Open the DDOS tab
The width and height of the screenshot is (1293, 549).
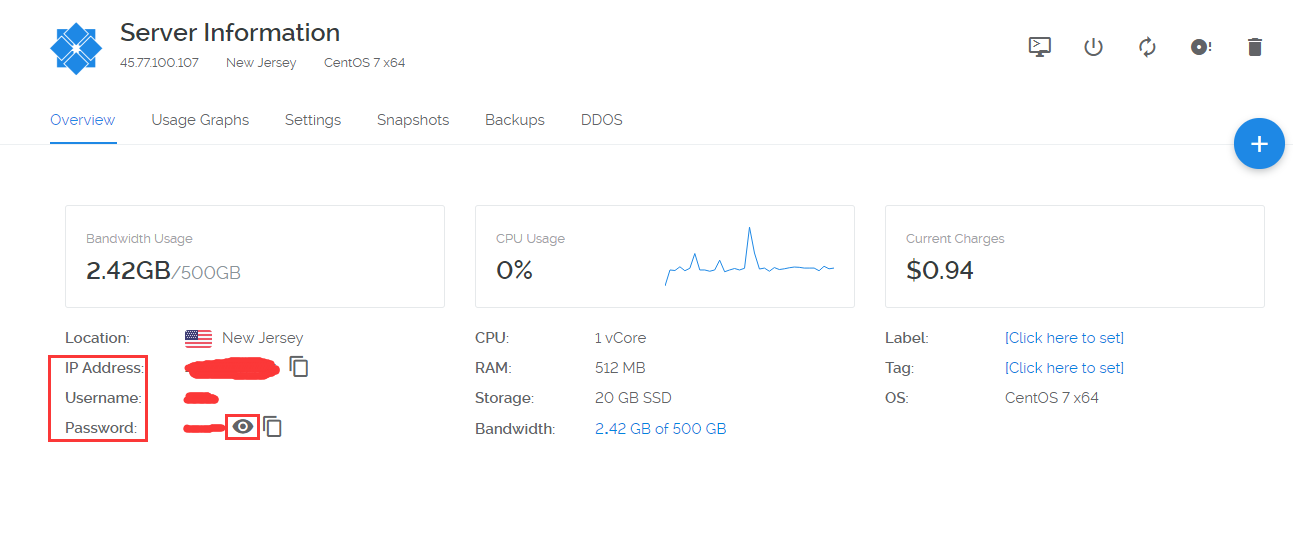click(x=601, y=120)
